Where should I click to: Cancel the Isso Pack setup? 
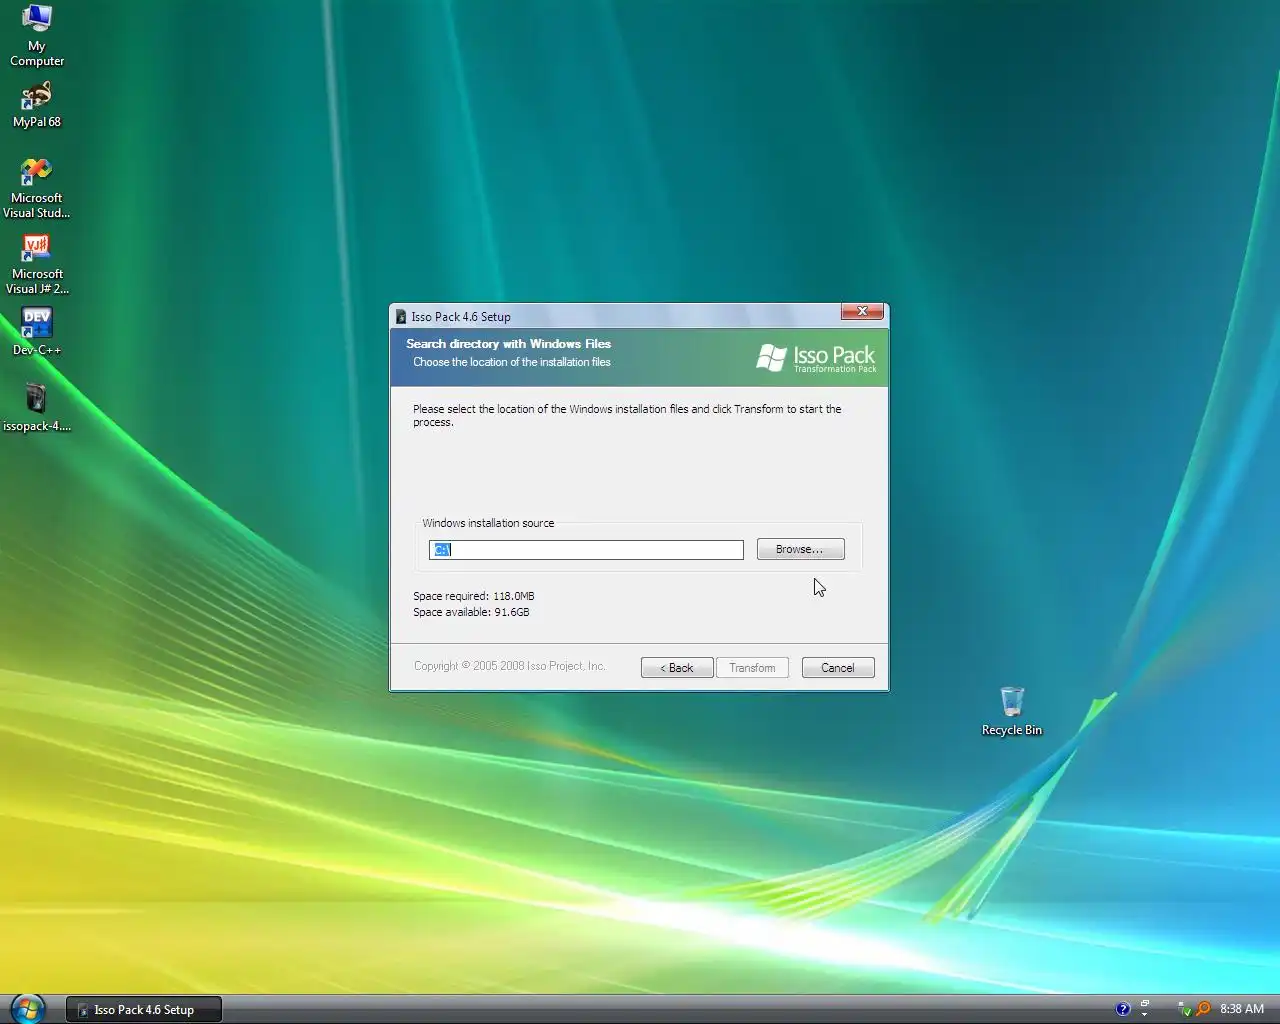[838, 668]
